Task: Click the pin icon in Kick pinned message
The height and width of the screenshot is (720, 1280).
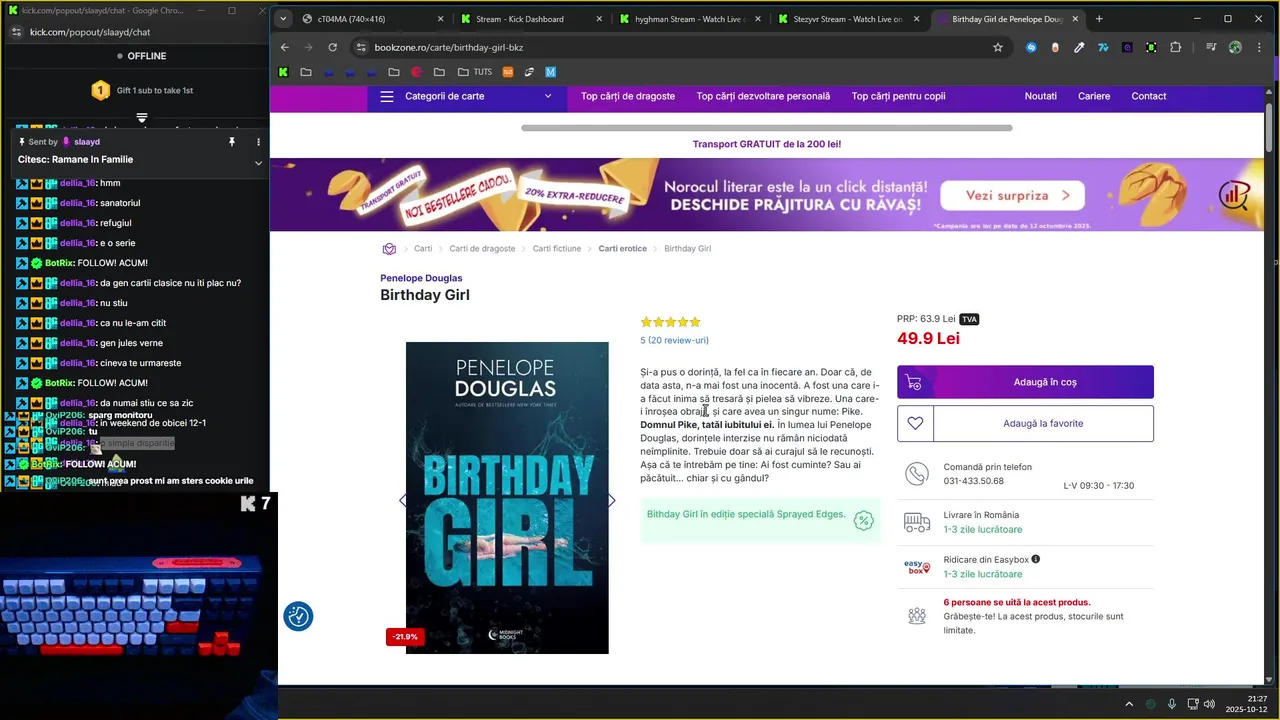Action: coord(232,142)
